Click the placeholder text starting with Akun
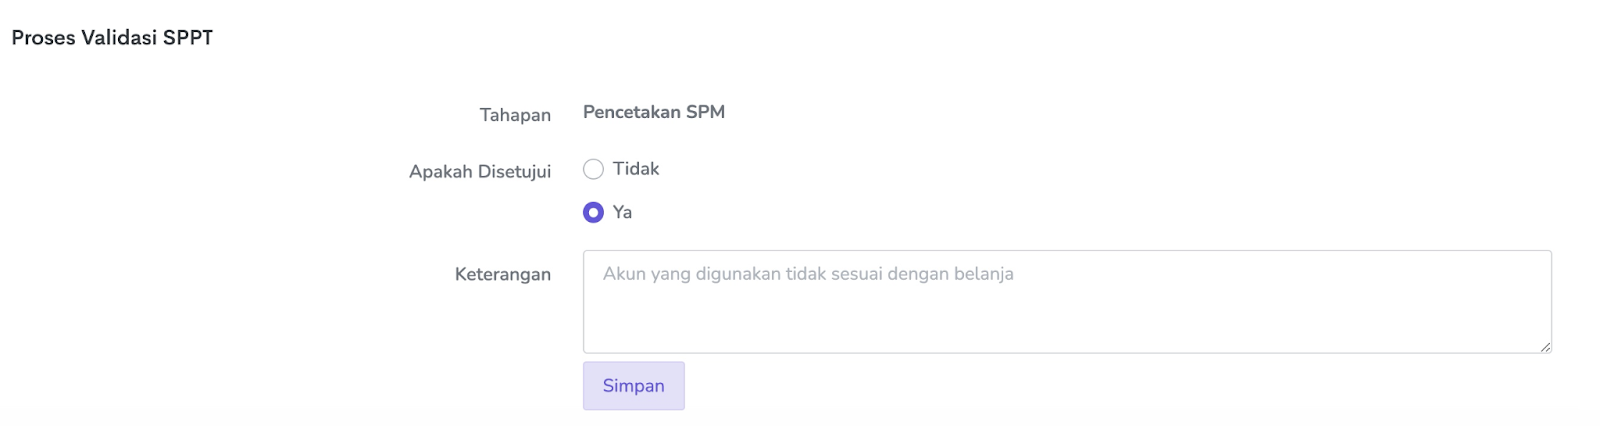Viewport: 1600px width, 426px height. coord(808,274)
